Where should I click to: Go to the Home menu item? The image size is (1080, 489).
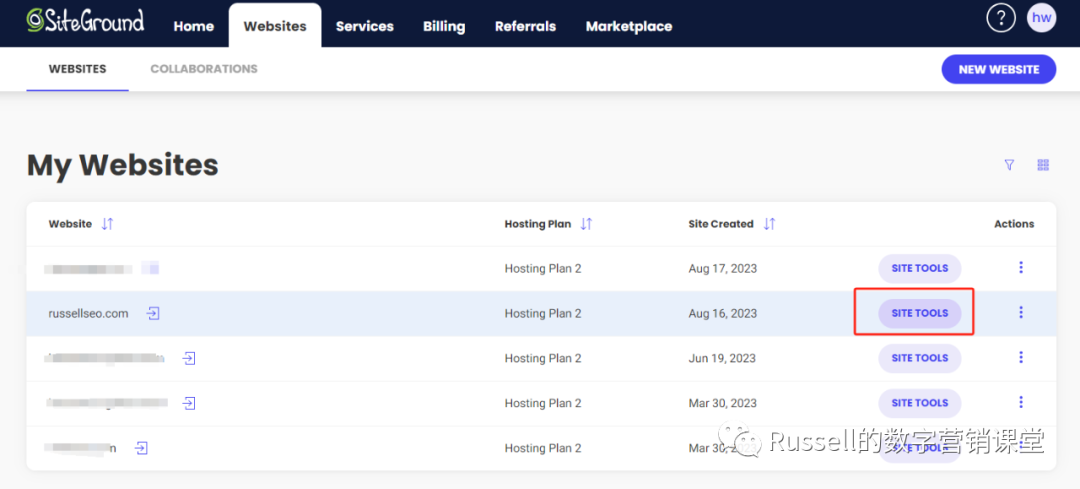pyautogui.click(x=193, y=26)
